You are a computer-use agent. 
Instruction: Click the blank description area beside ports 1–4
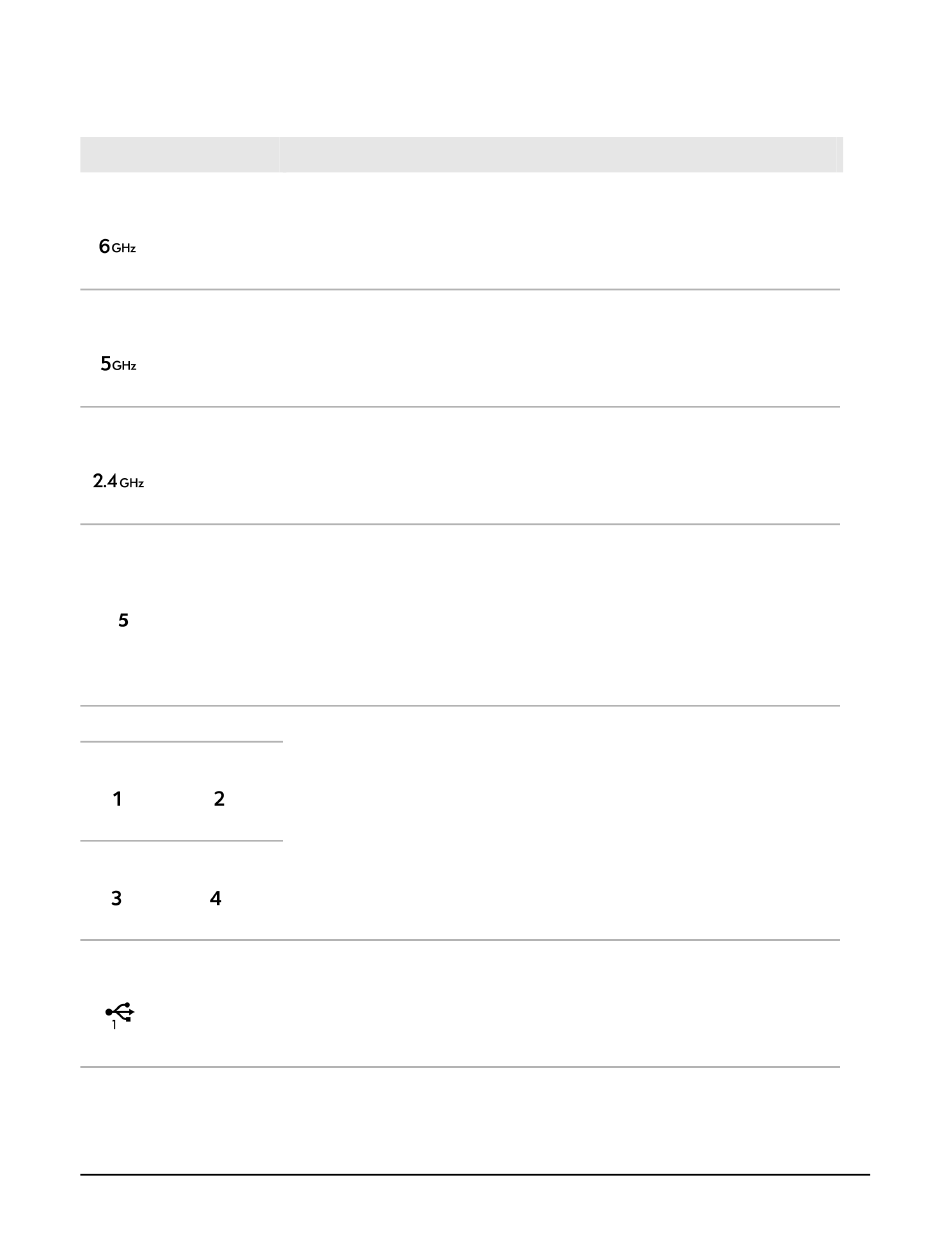click(560, 823)
